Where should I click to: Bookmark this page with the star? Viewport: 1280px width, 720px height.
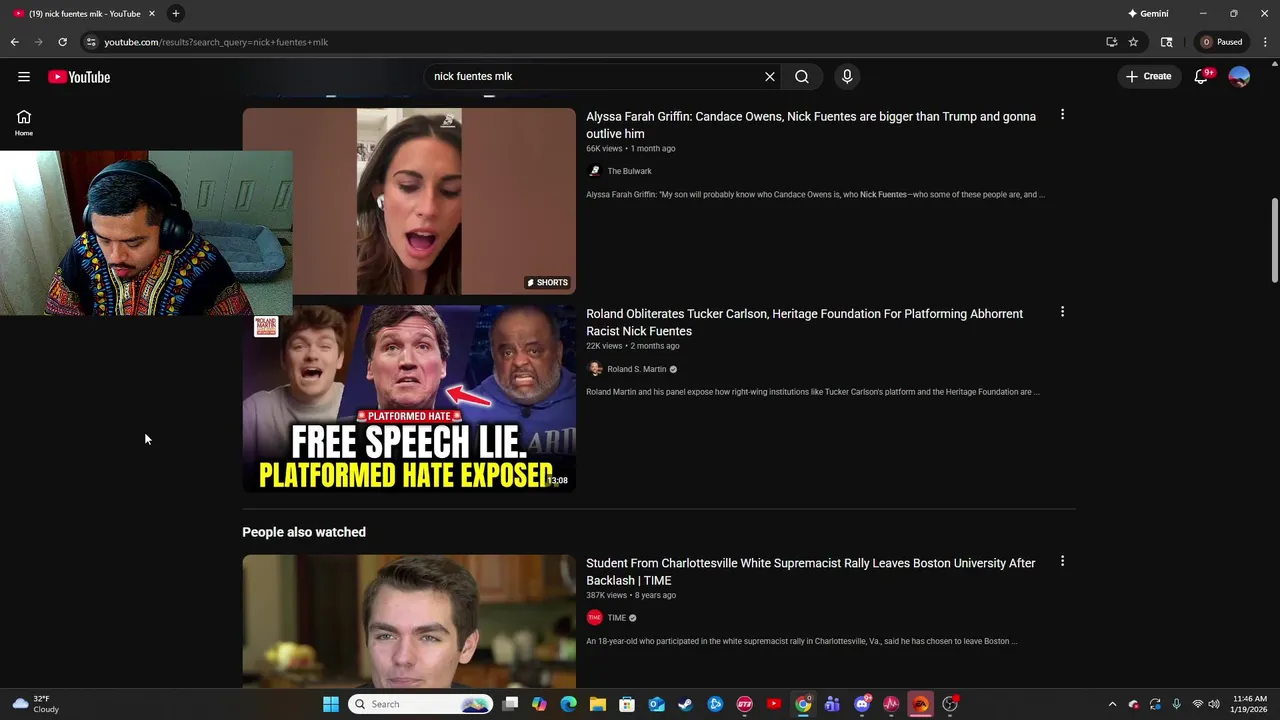pos(1133,42)
